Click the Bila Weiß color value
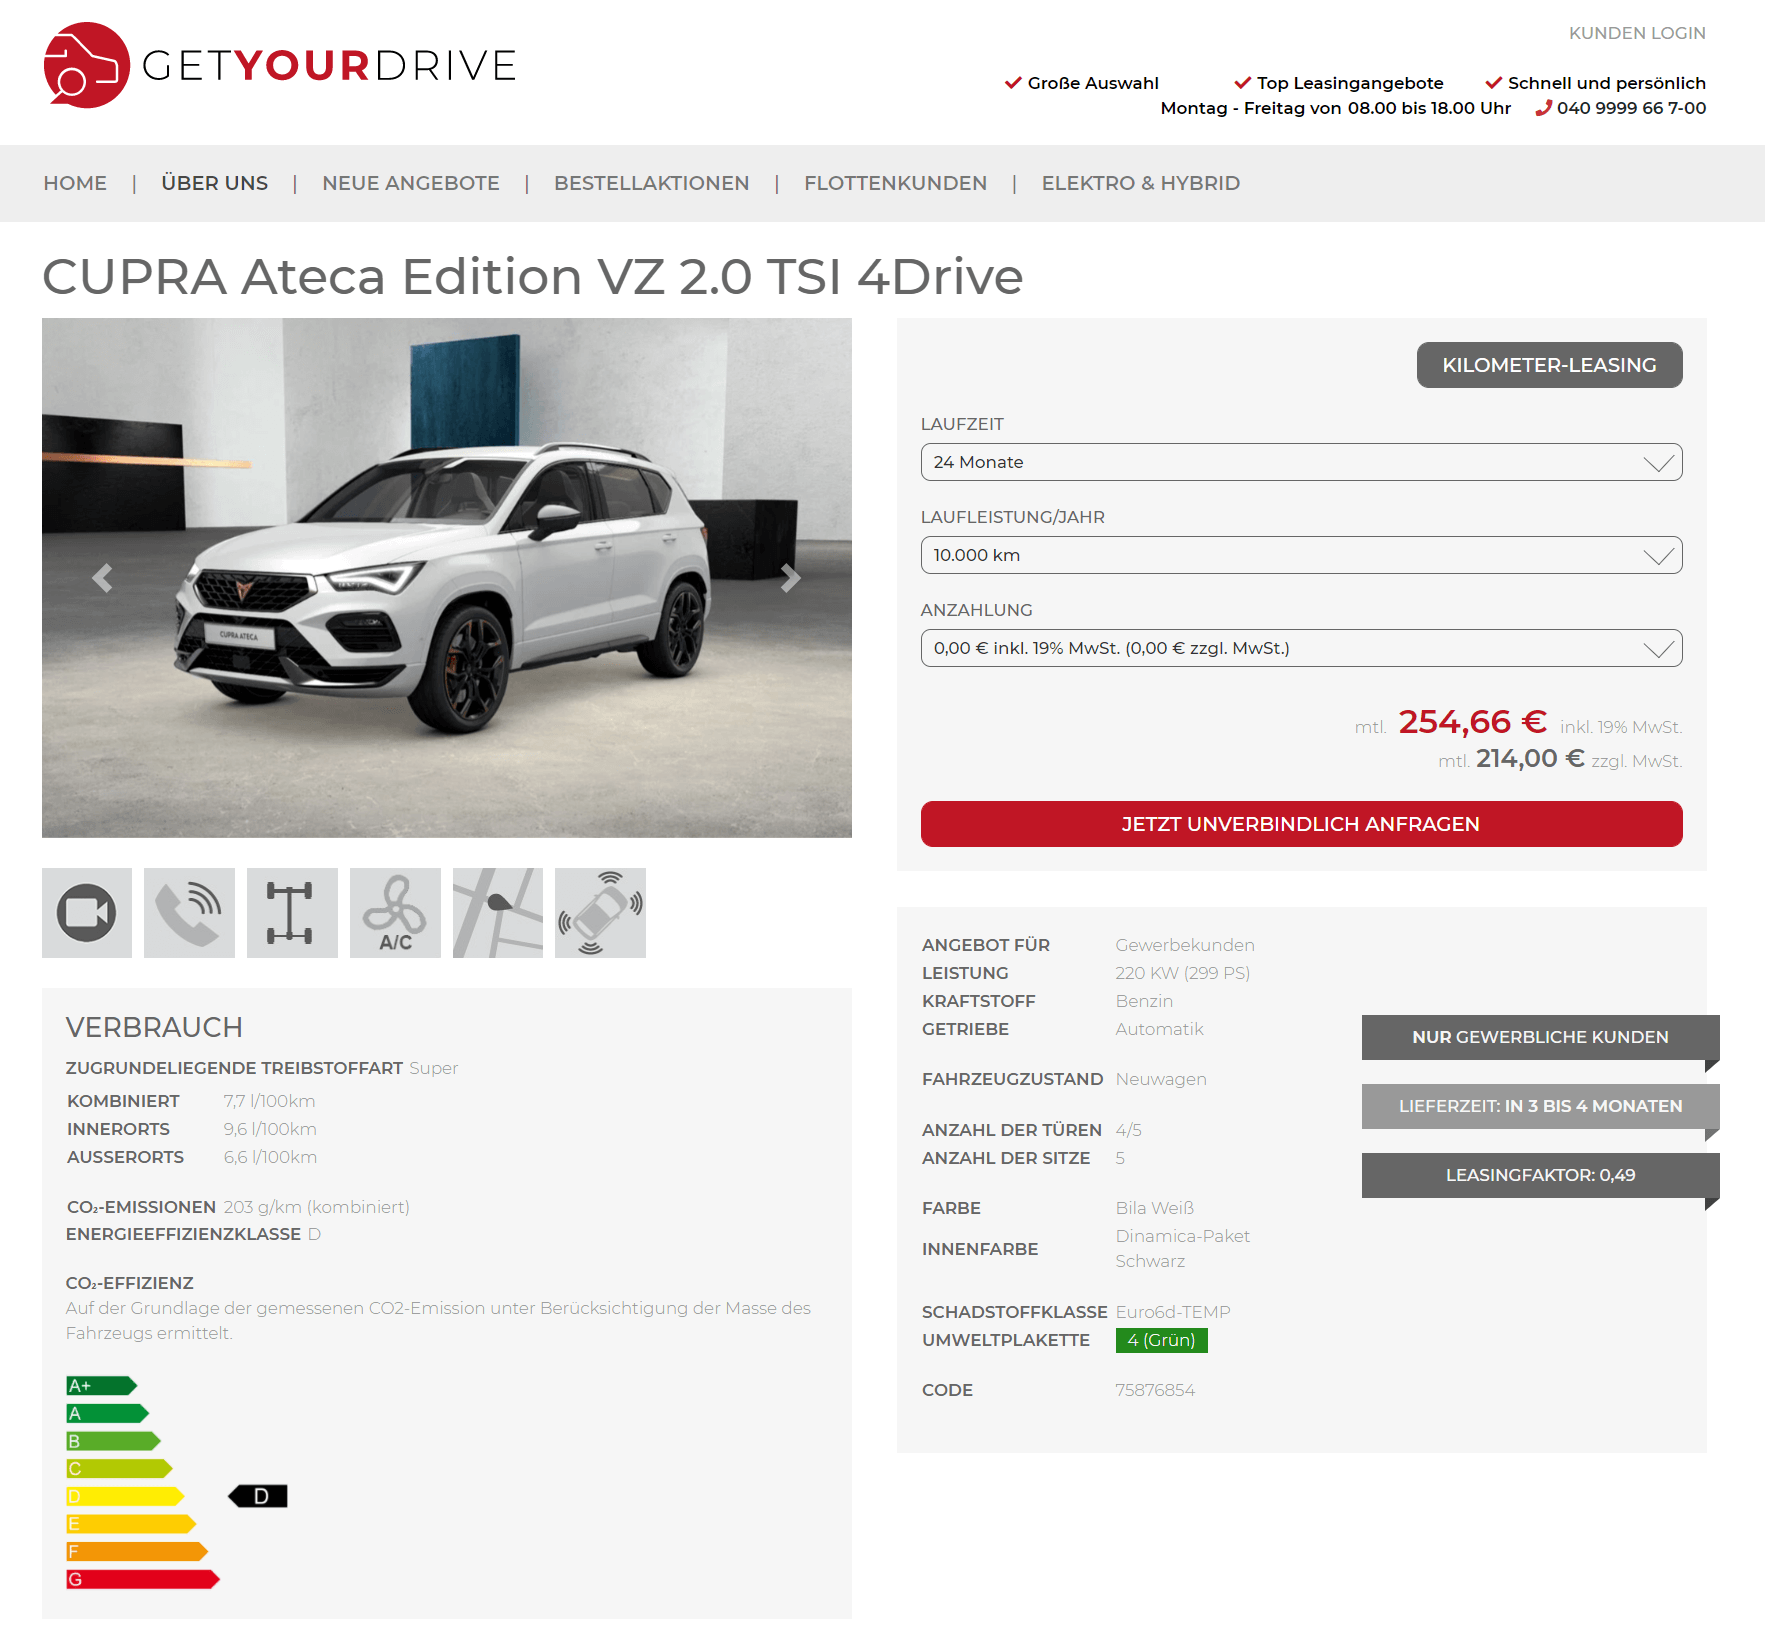The image size is (1765, 1638). tap(1155, 1208)
